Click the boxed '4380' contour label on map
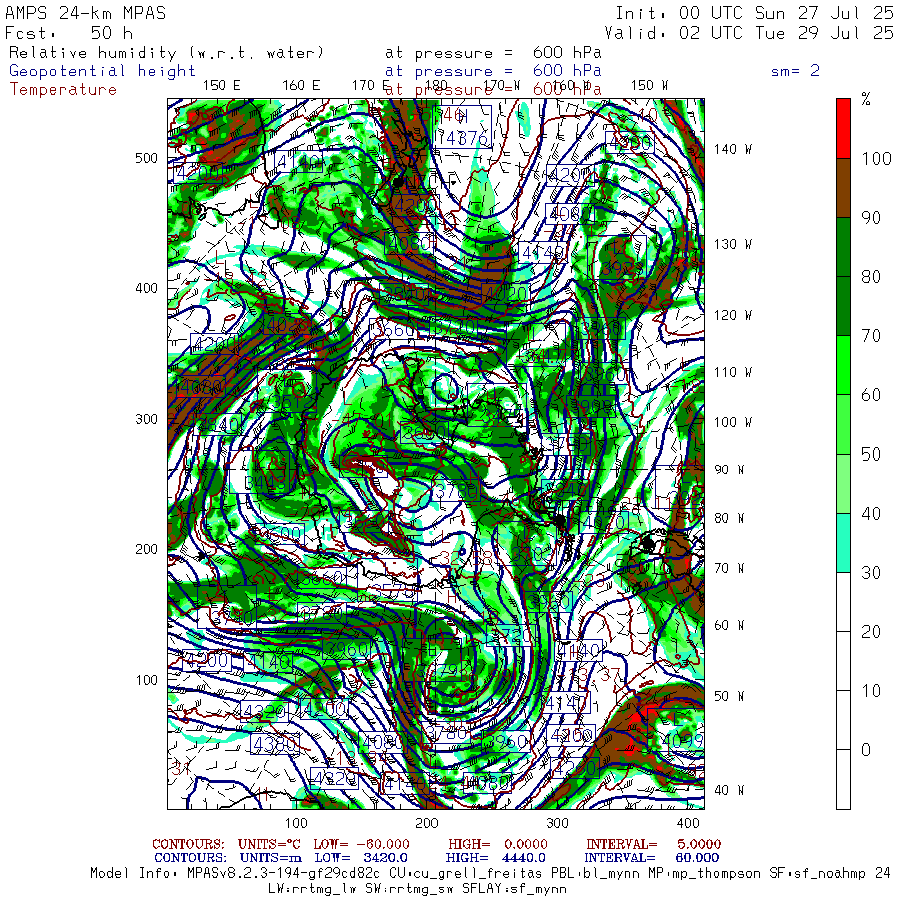900x900 pixels. (276, 744)
